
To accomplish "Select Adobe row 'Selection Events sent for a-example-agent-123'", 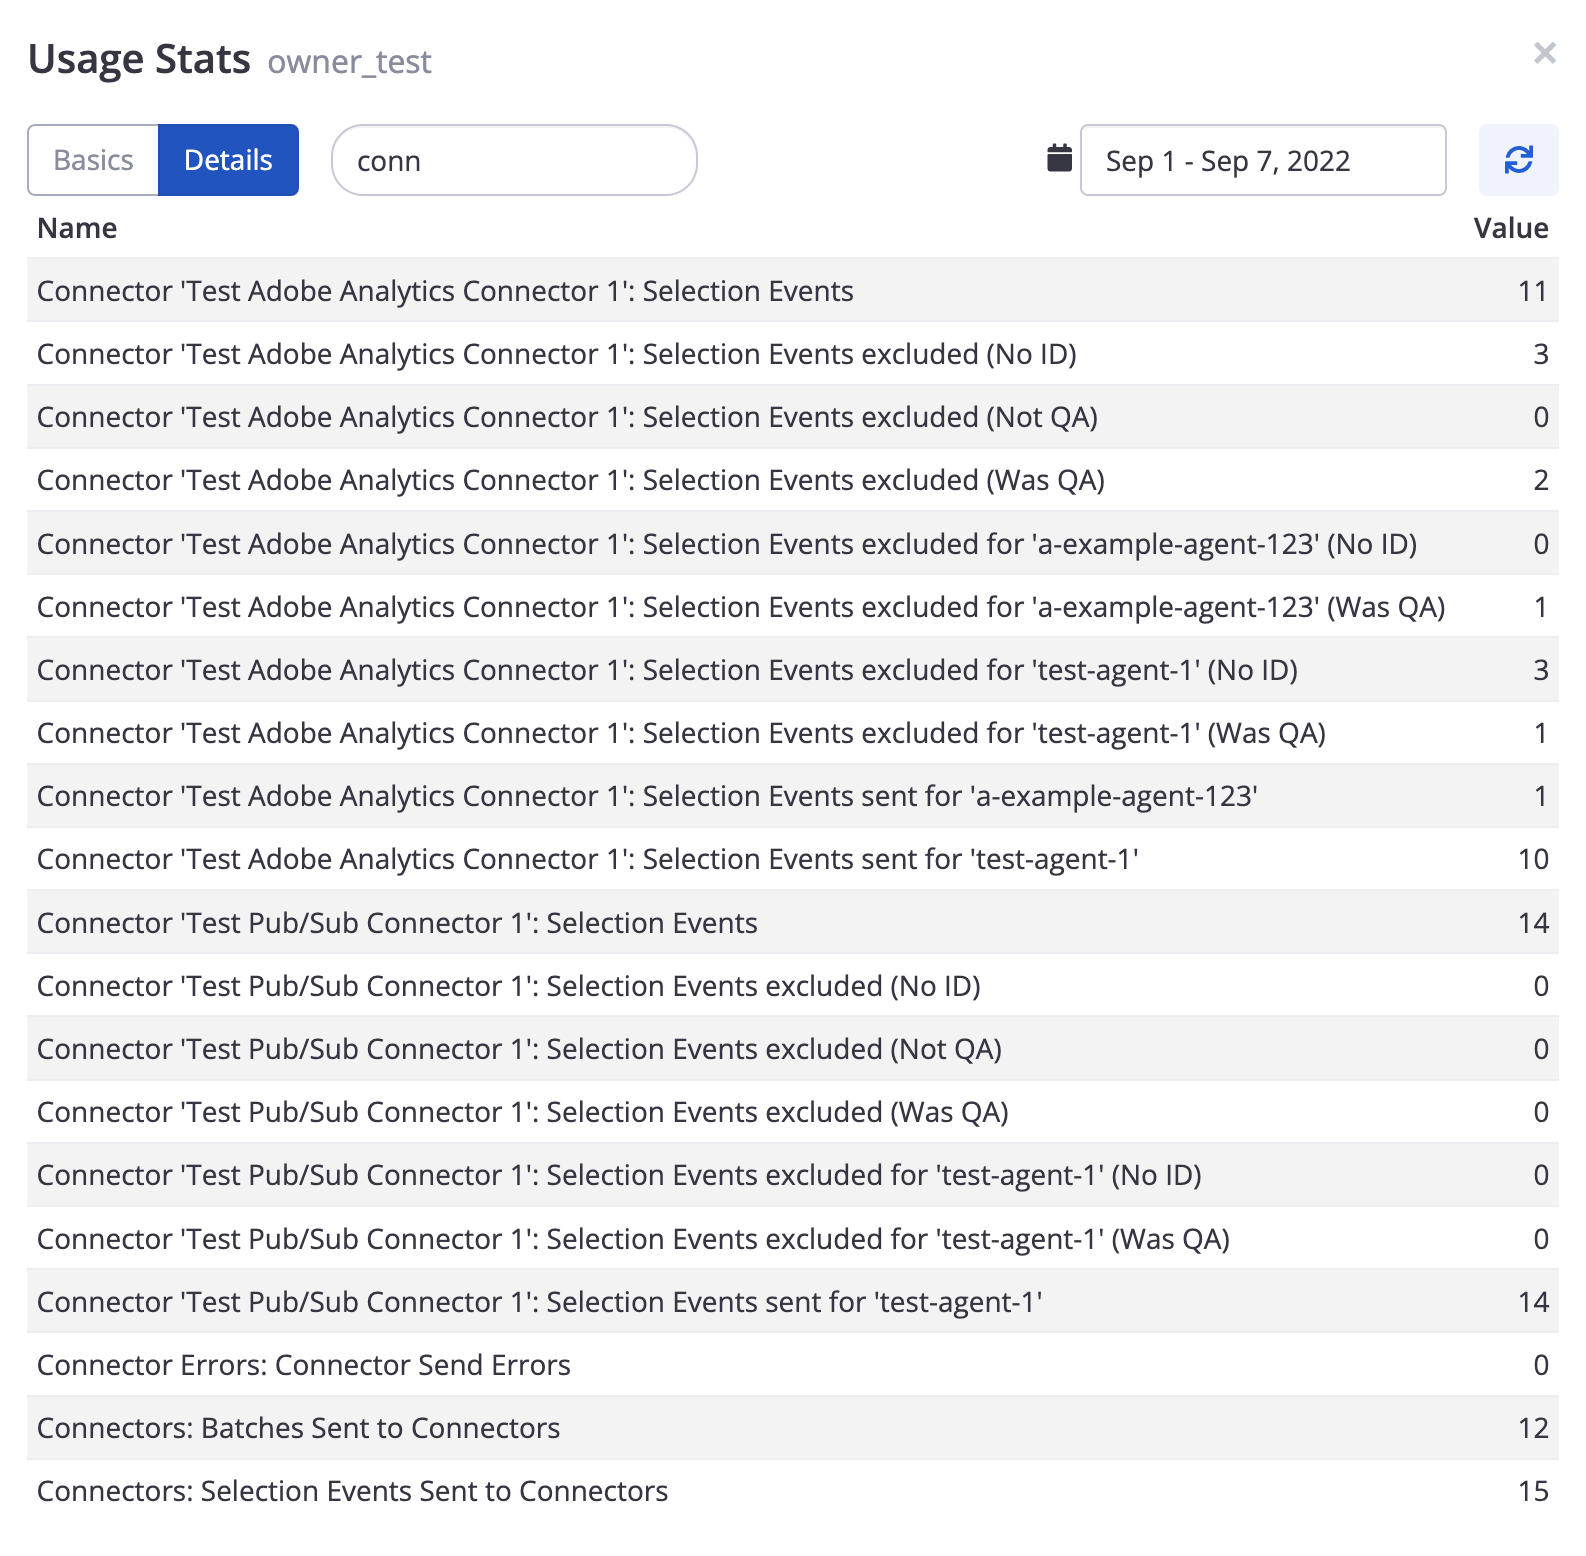I will coord(793,796).
